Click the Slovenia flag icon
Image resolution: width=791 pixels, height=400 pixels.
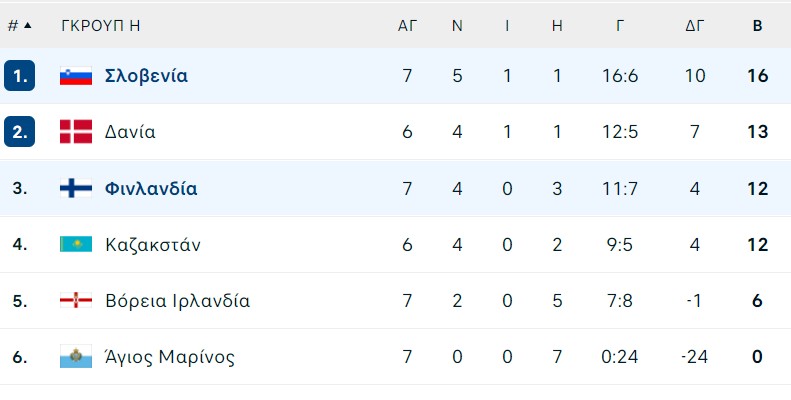pyautogui.click(x=76, y=76)
